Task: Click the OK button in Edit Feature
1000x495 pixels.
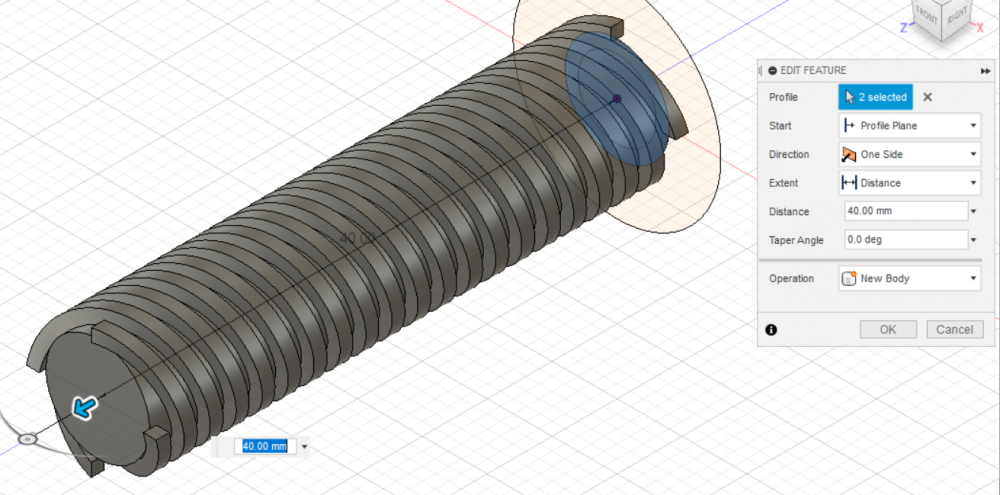Action: pyautogui.click(x=888, y=329)
